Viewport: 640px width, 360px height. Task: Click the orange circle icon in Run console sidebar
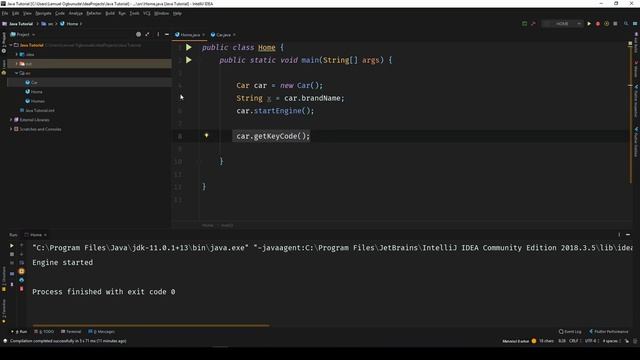pos(22,271)
